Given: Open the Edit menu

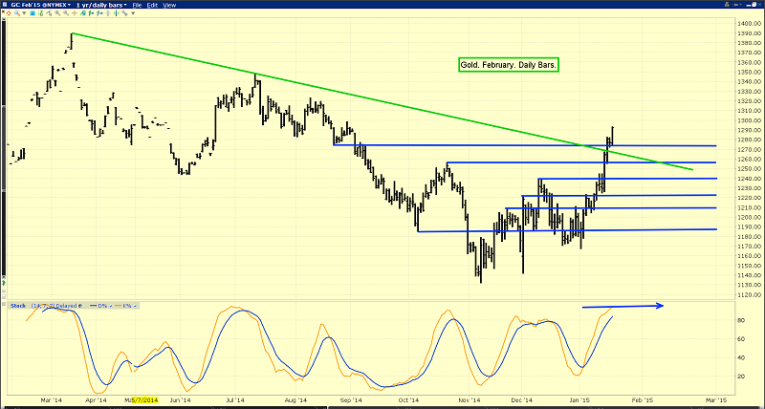Looking at the screenshot, I should [152, 5].
